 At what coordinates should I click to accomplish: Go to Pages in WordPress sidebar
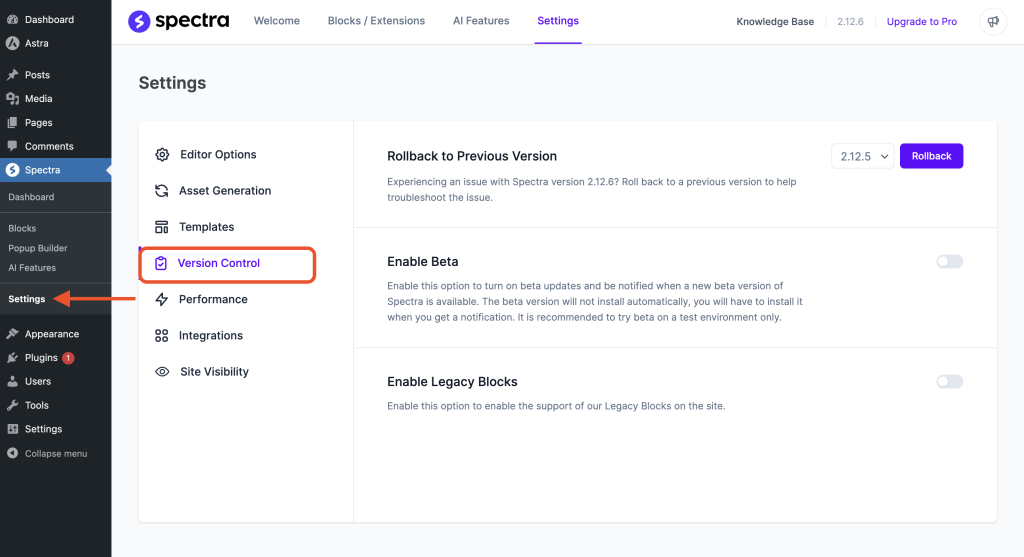click(x=39, y=123)
